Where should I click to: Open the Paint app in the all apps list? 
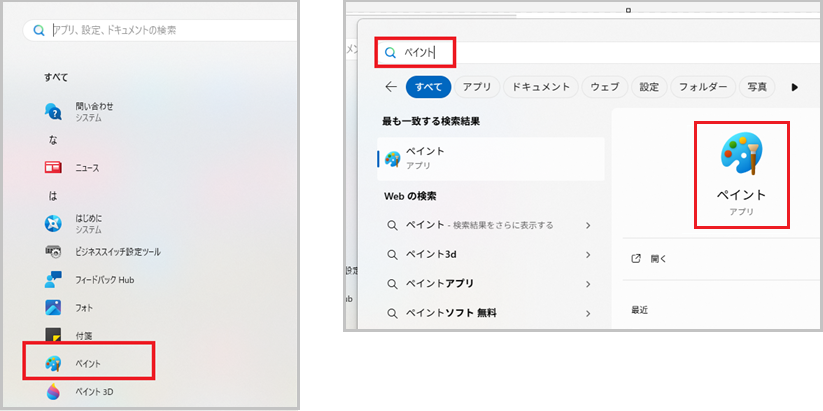pos(88,362)
